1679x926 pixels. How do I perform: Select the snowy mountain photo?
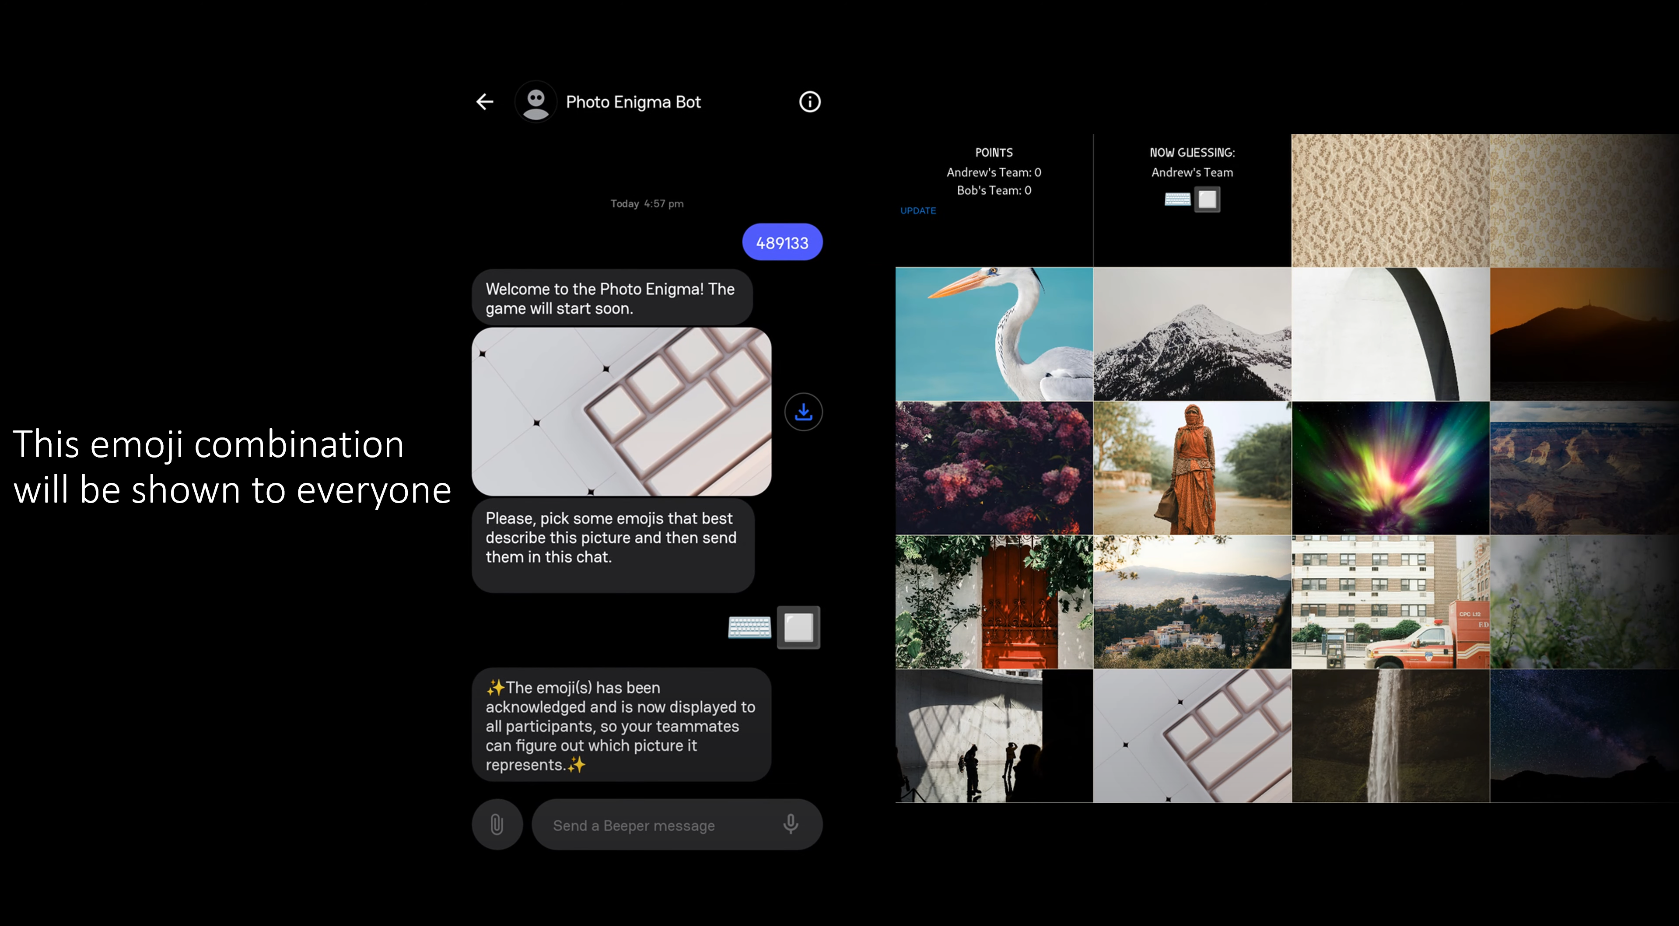[x=1192, y=334]
